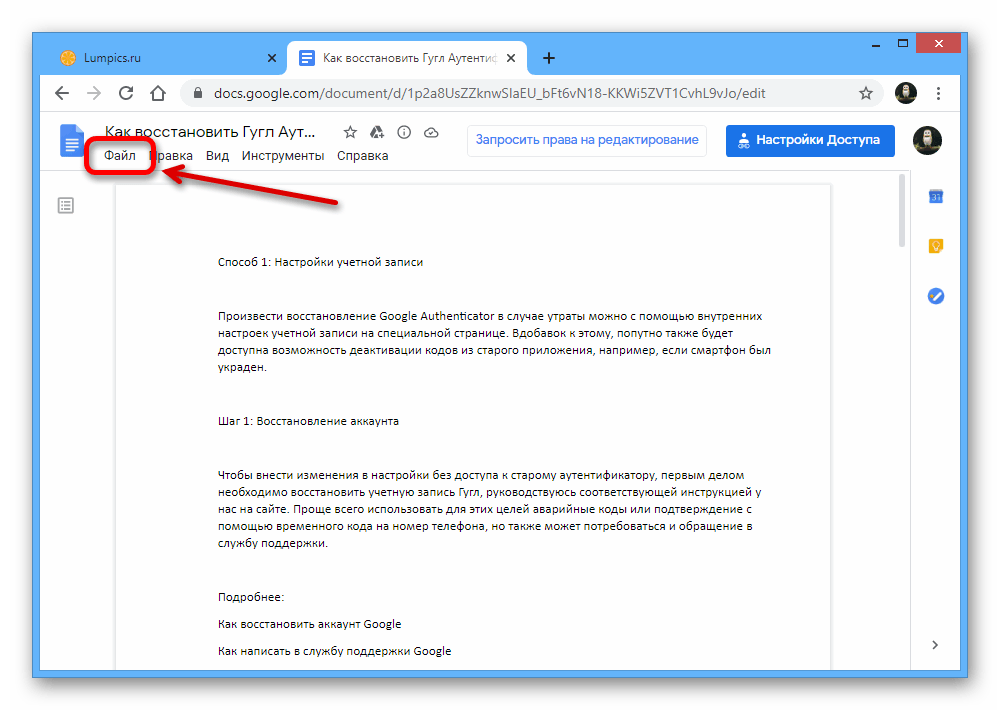Click the add to Drive icon

[377, 132]
